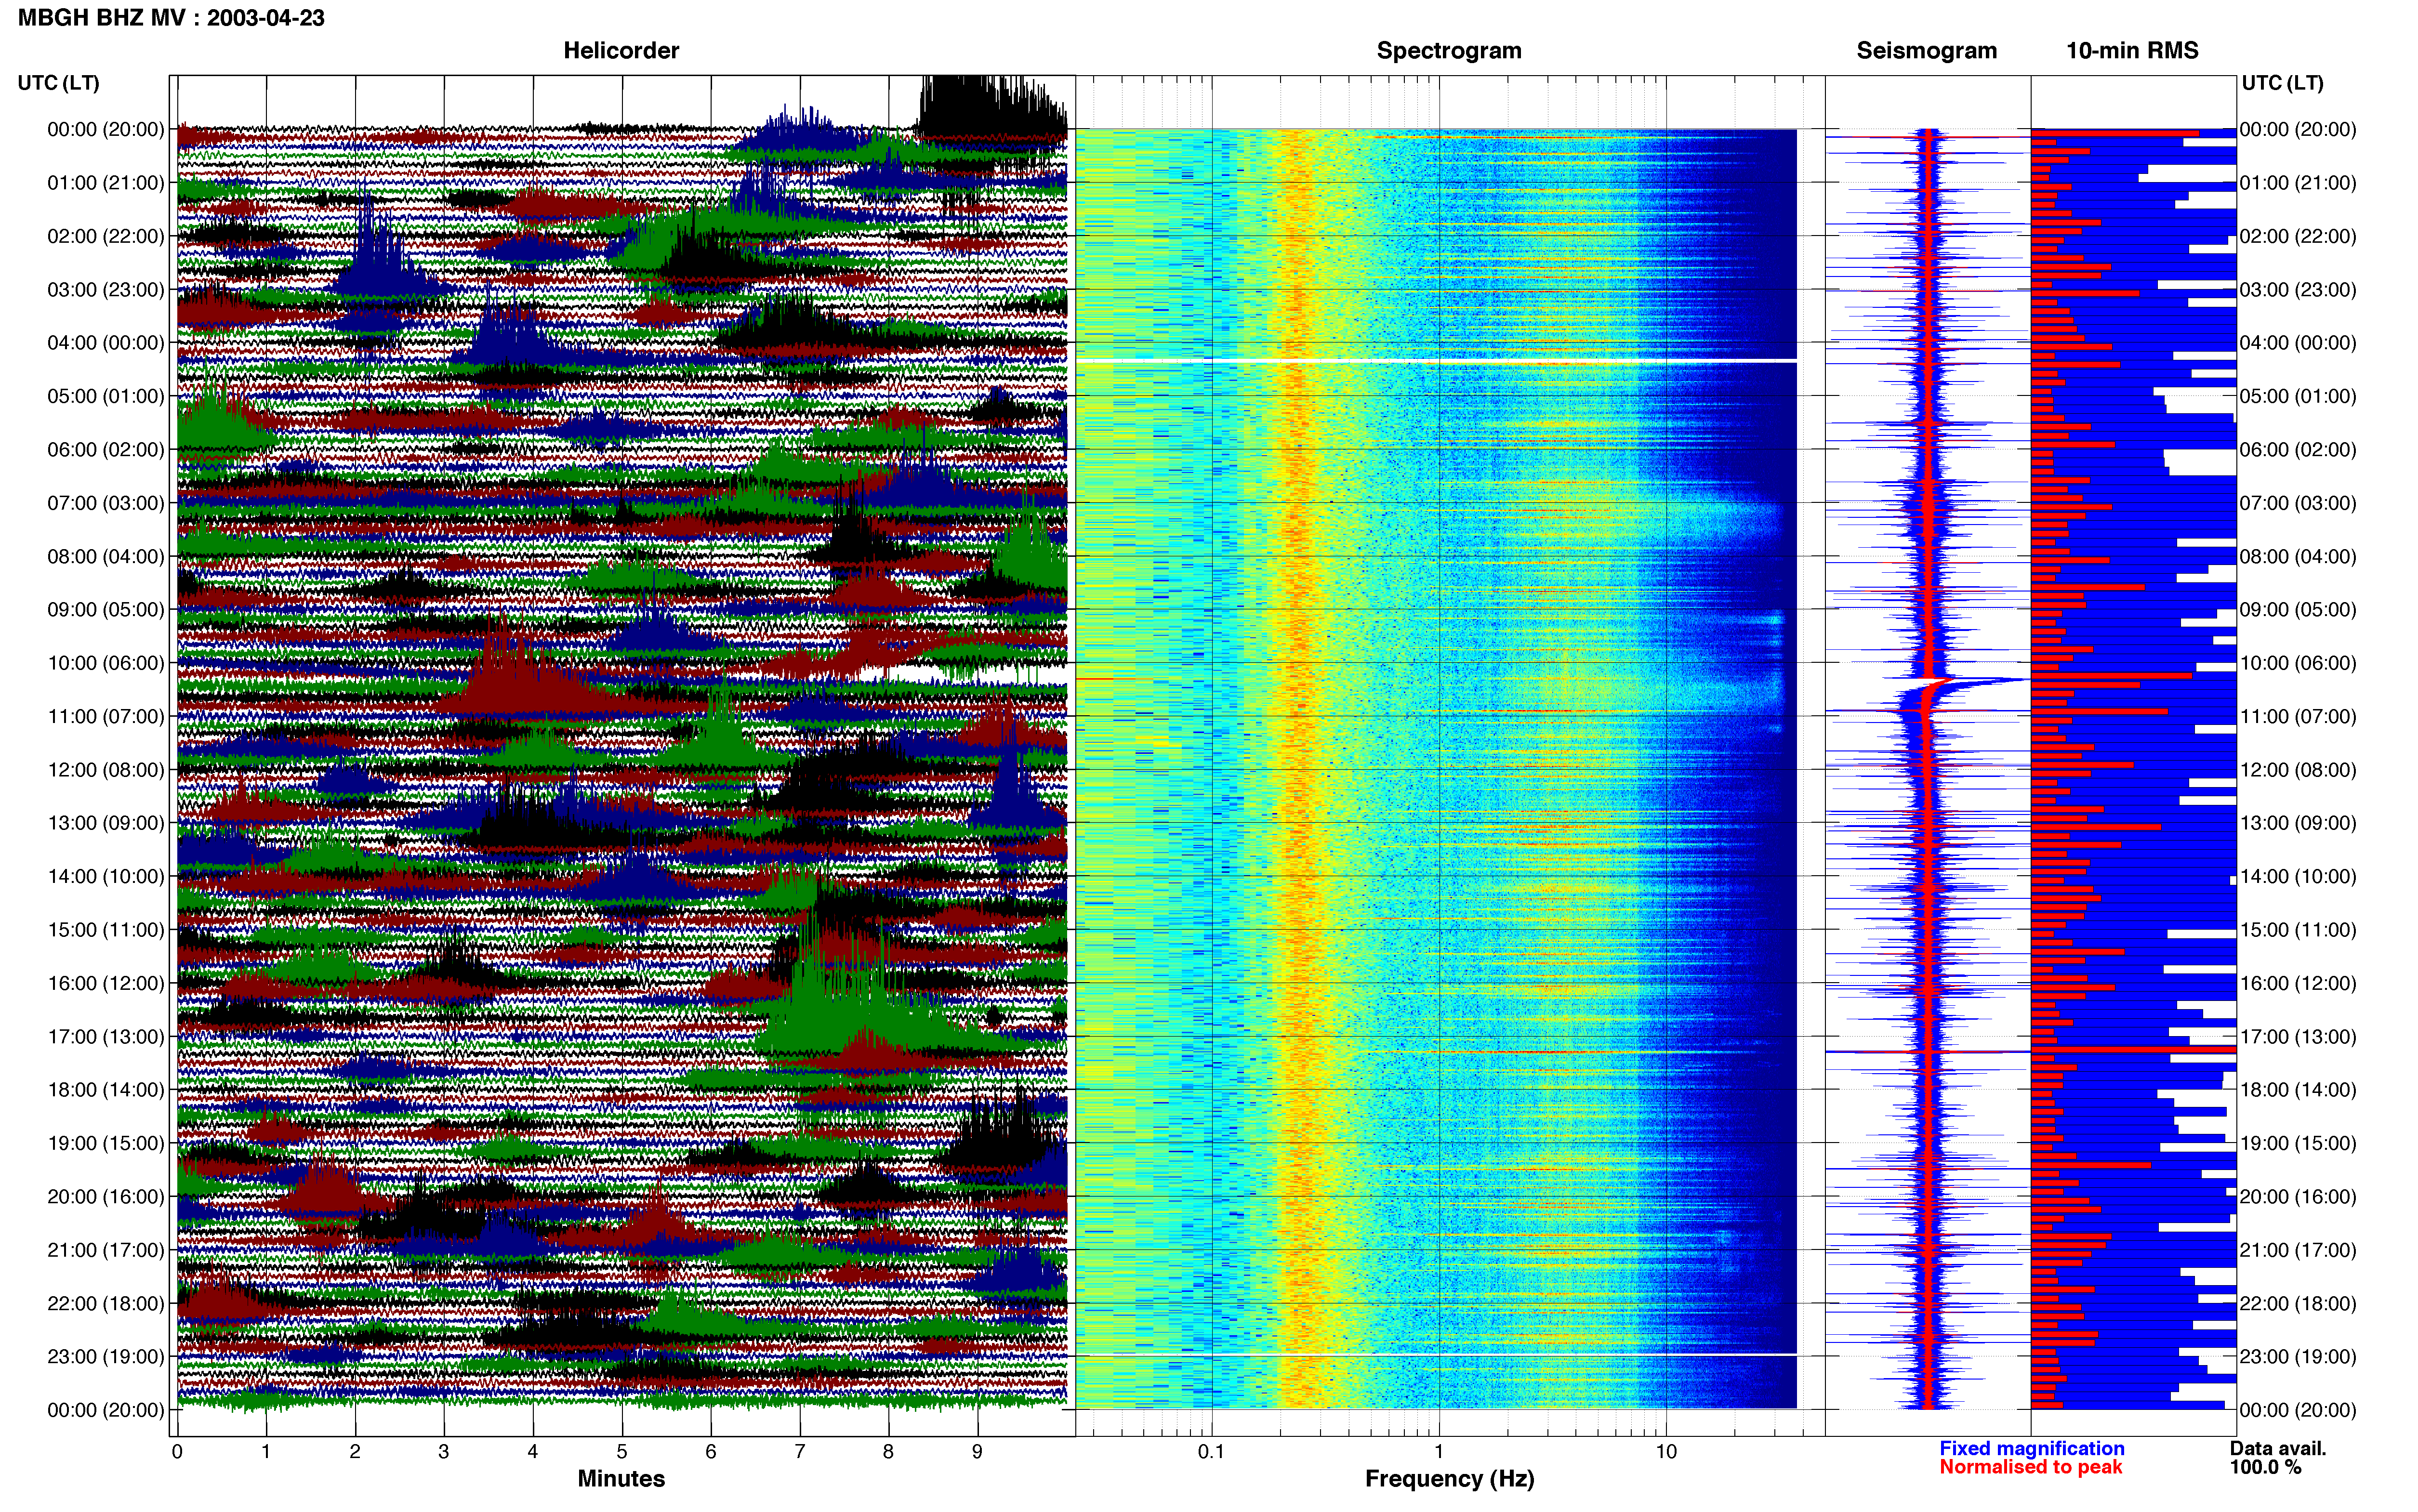The image size is (2418, 1512).
Task: Select the '10-min RMS' panel heading
Action: (x=2132, y=51)
